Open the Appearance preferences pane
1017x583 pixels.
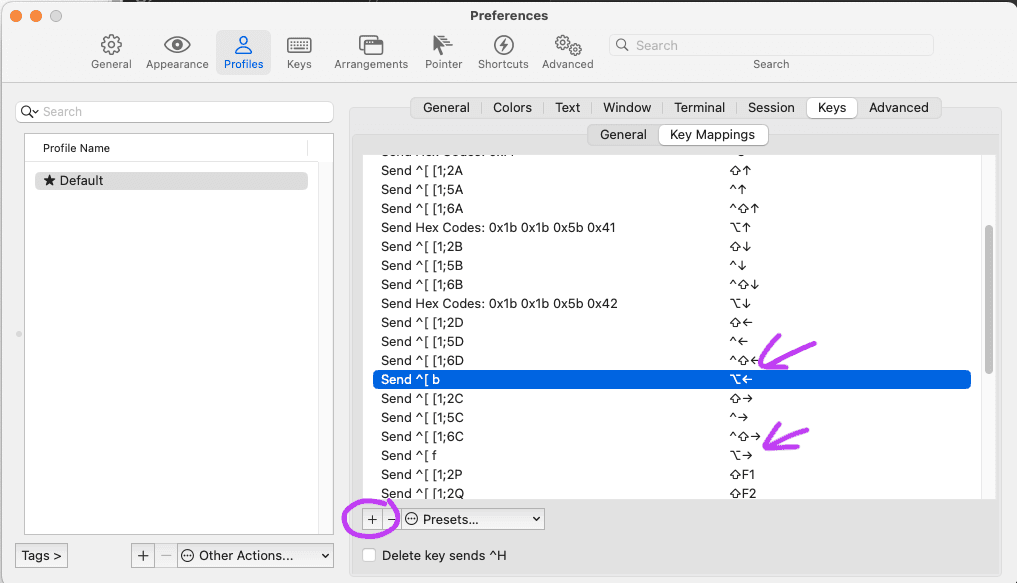click(177, 52)
